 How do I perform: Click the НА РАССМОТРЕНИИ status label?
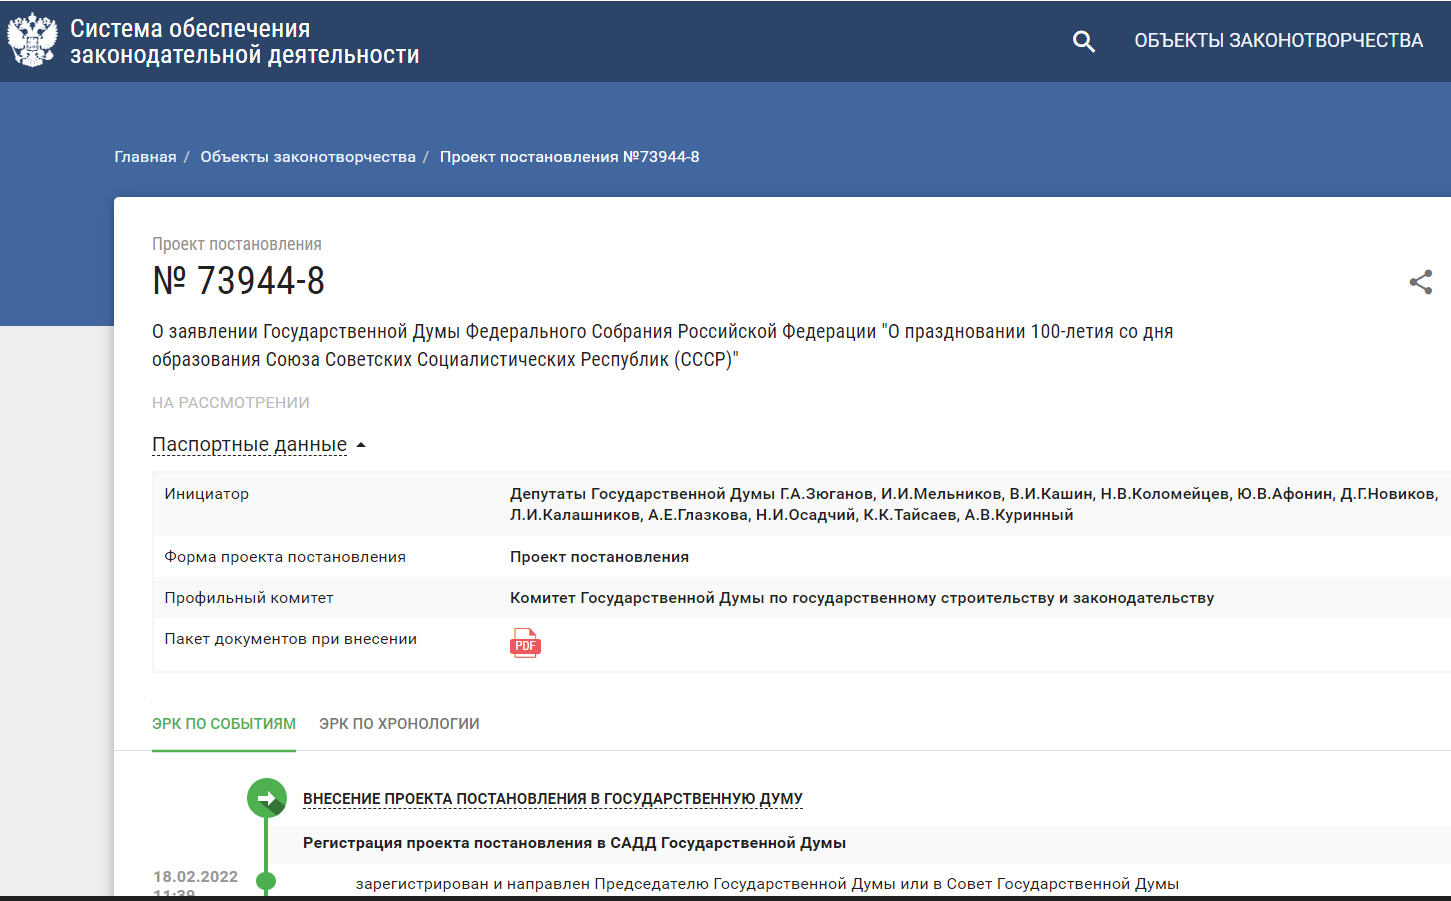click(x=231, y=403)
